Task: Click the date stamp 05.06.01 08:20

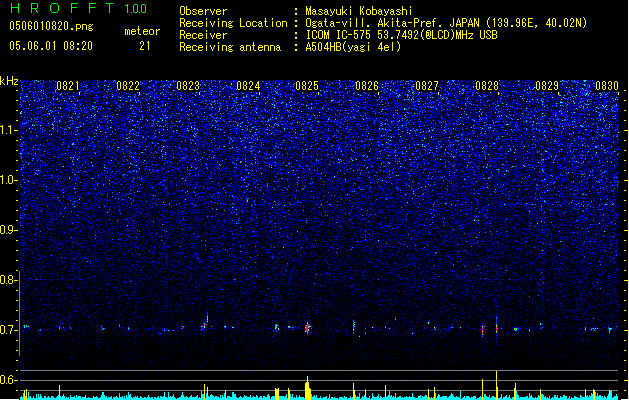Action: tap(51, 46)
